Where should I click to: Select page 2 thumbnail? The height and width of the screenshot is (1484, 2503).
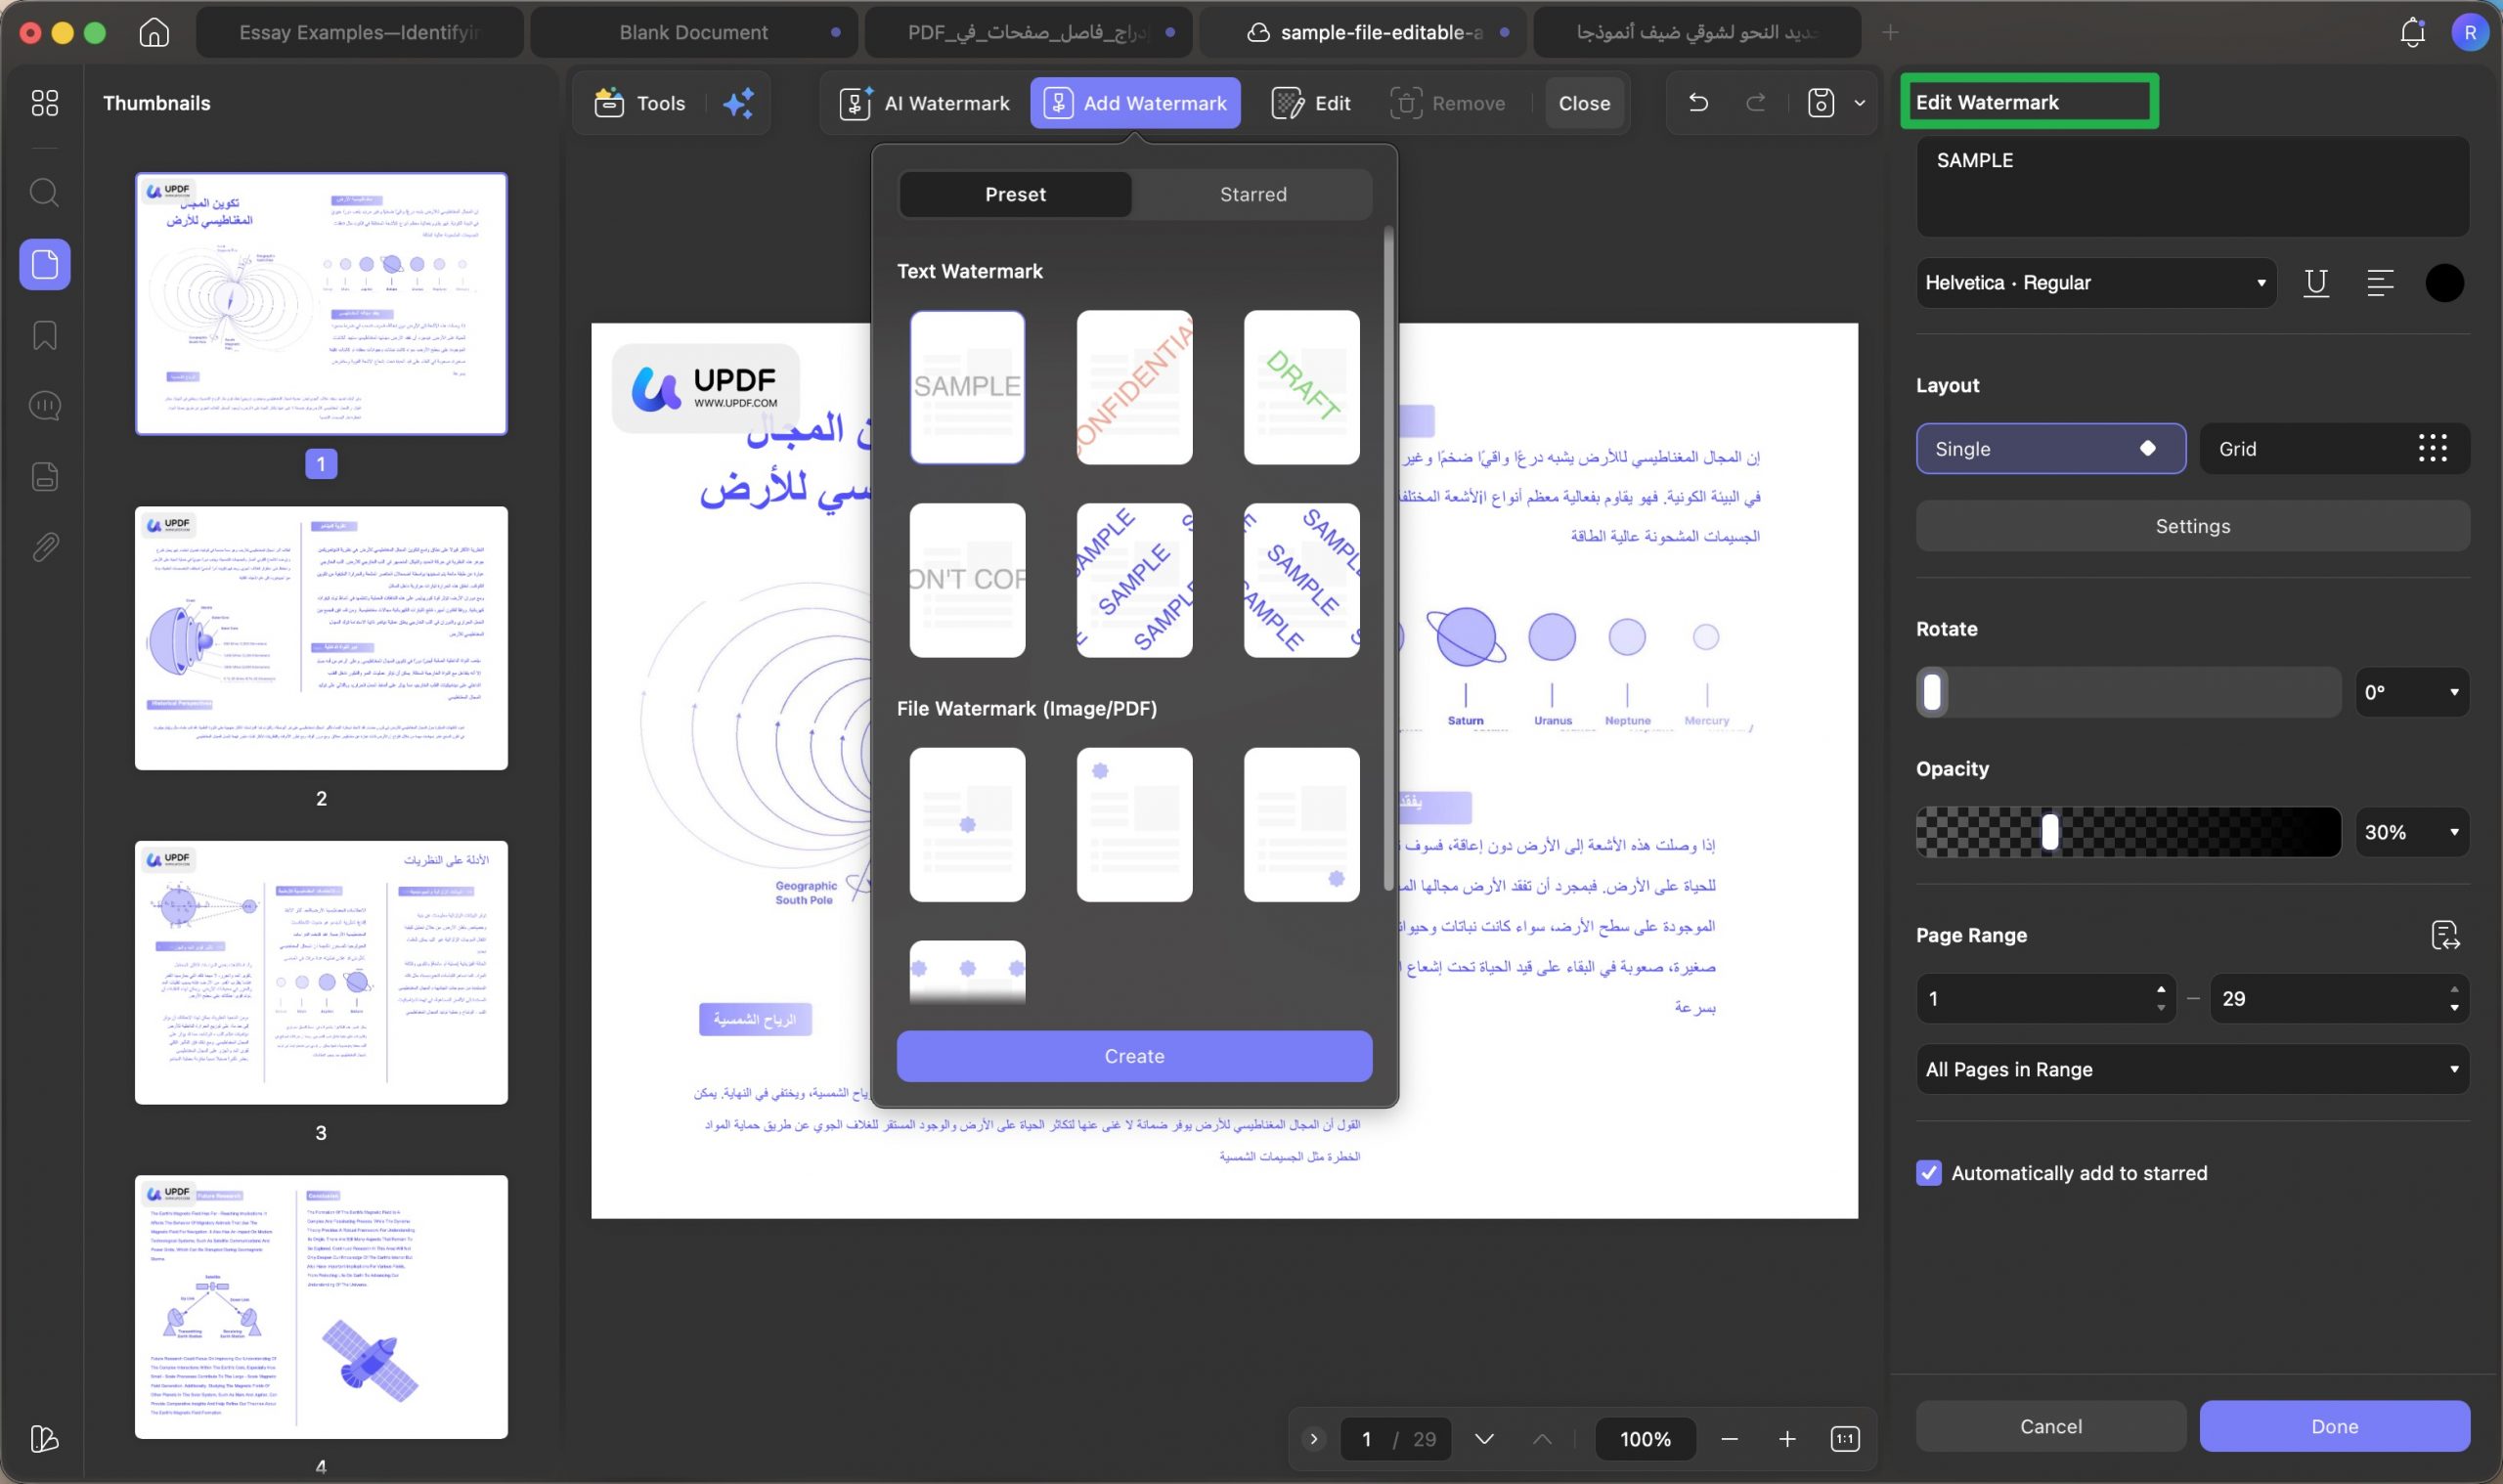coord(321,638)
